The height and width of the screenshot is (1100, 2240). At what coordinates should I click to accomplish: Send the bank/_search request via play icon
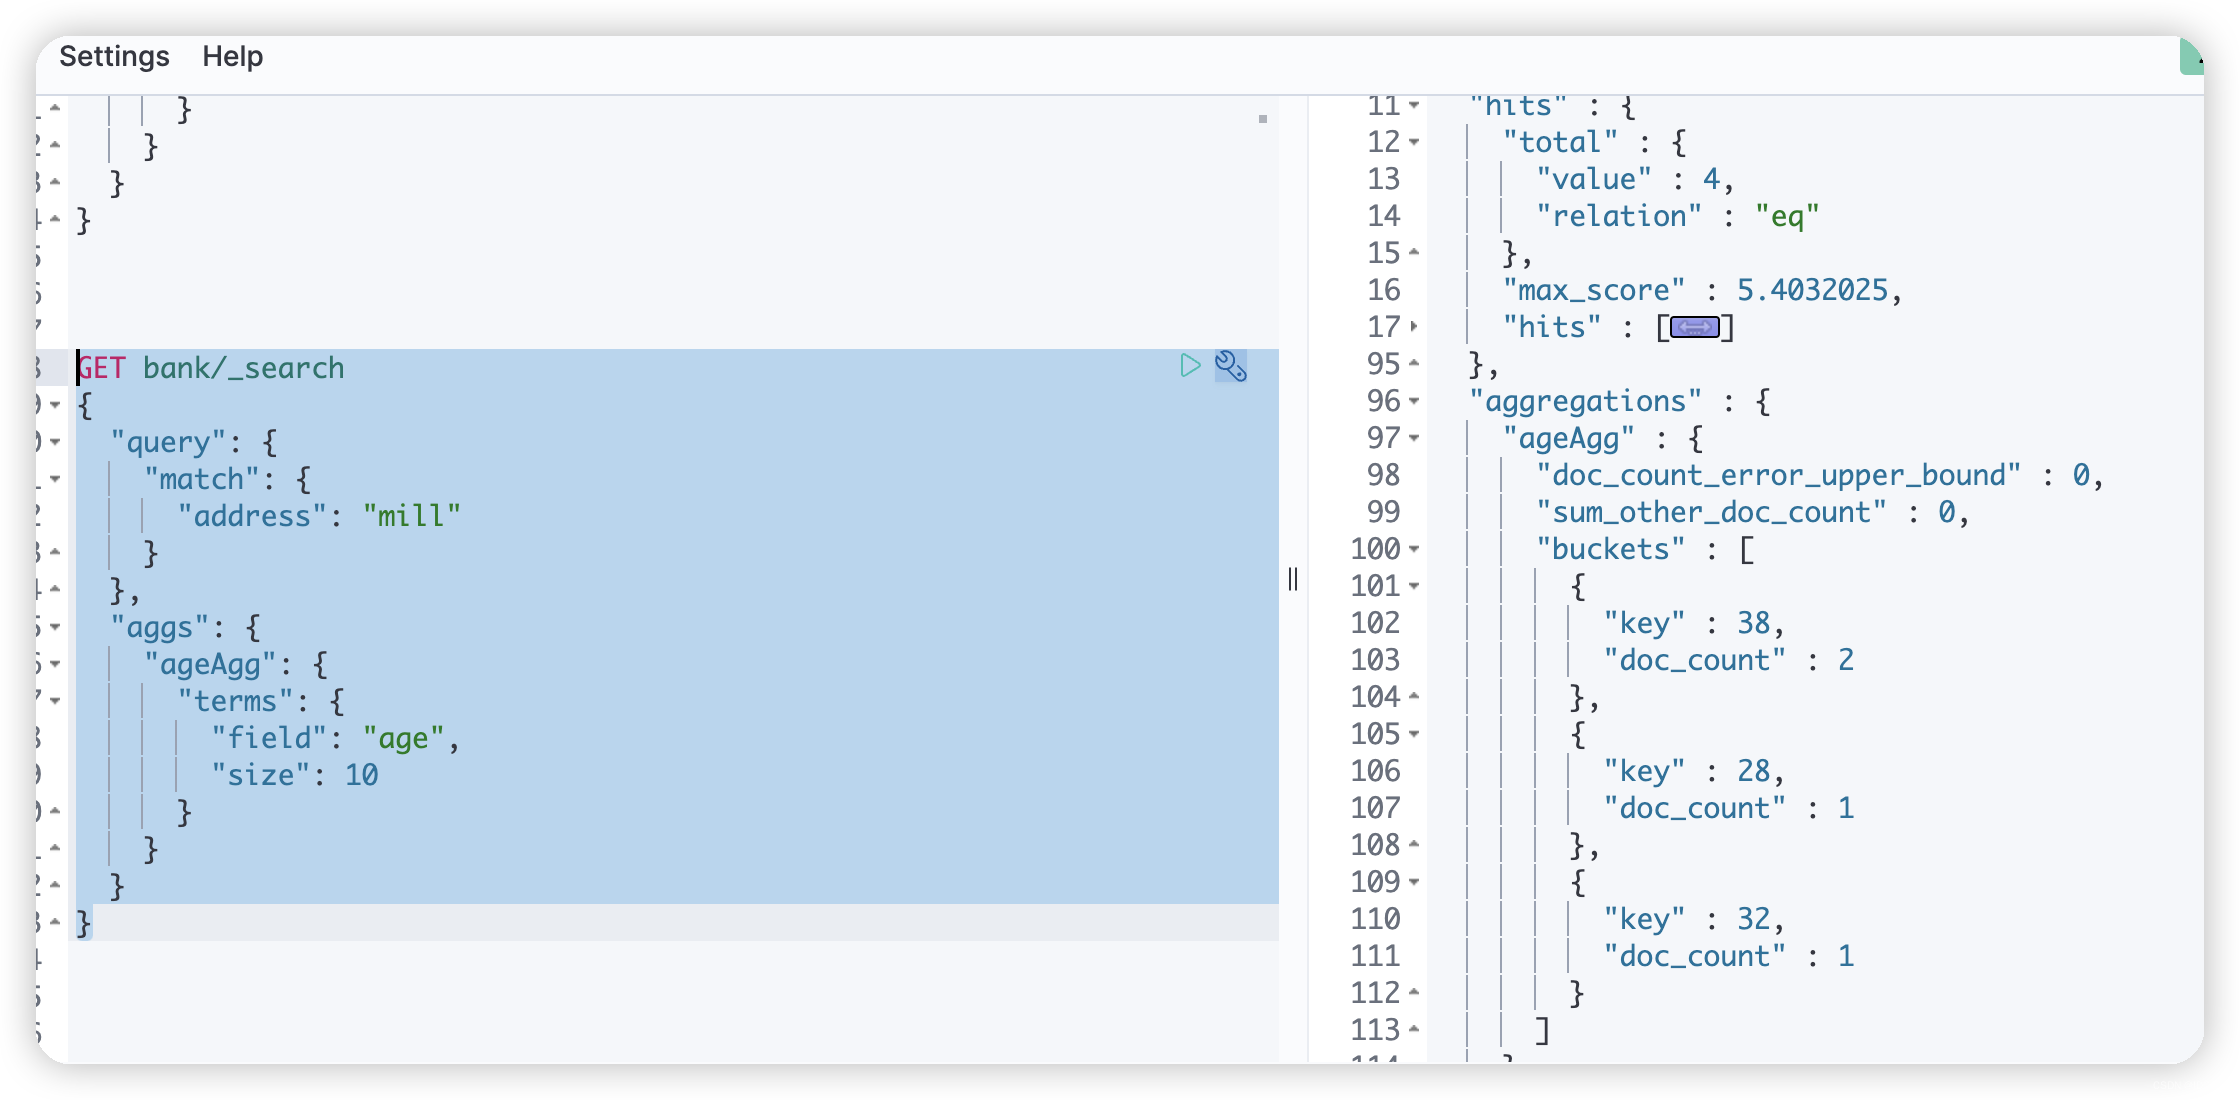click(1190, 366)
